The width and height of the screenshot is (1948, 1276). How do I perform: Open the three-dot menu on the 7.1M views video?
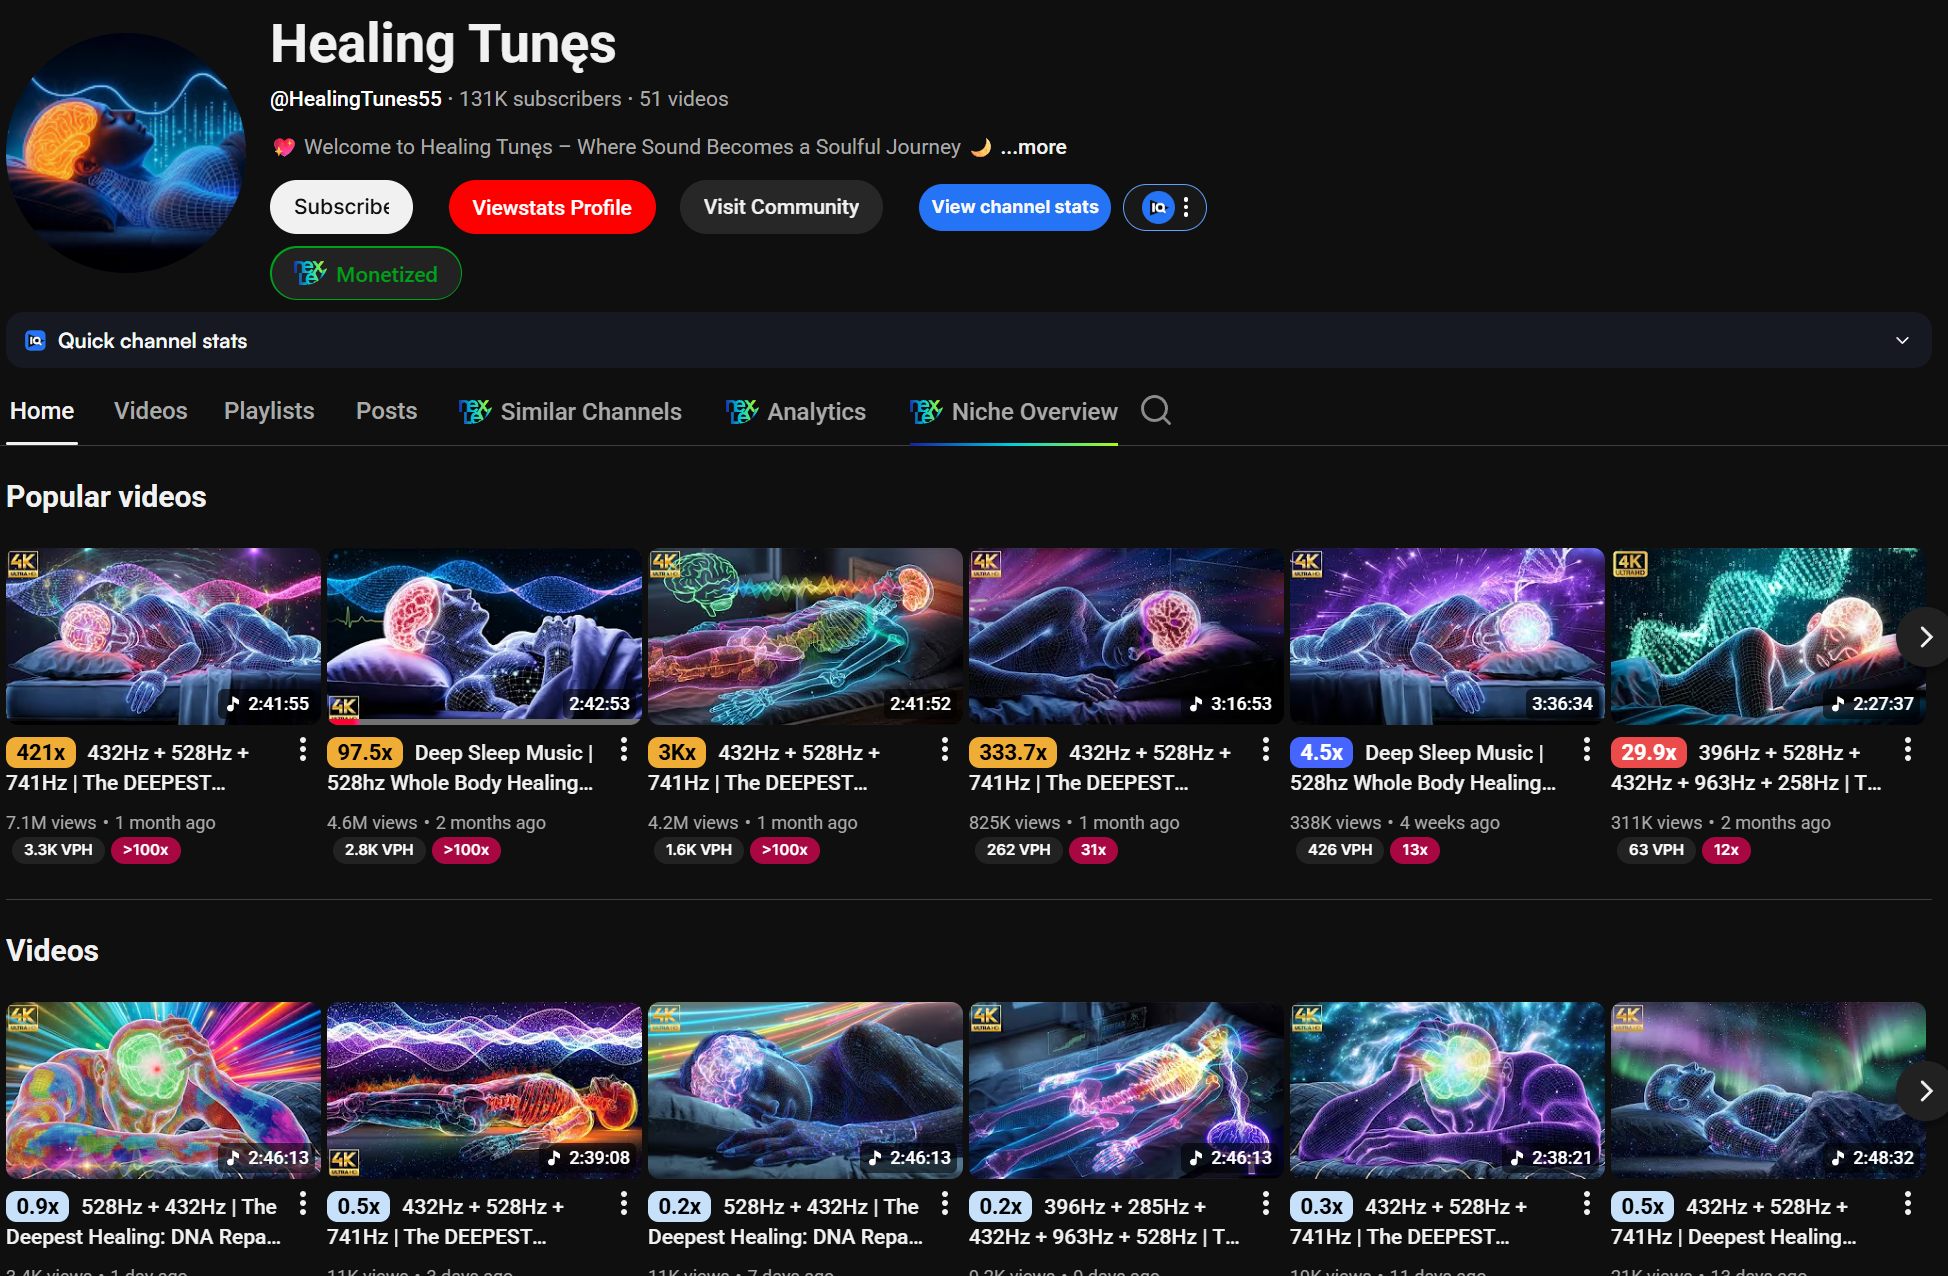303,750
